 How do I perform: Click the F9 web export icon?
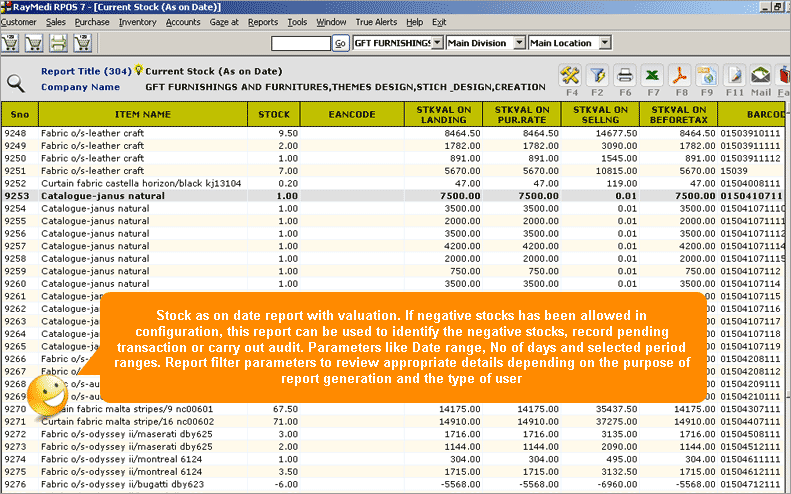point(707,76)
